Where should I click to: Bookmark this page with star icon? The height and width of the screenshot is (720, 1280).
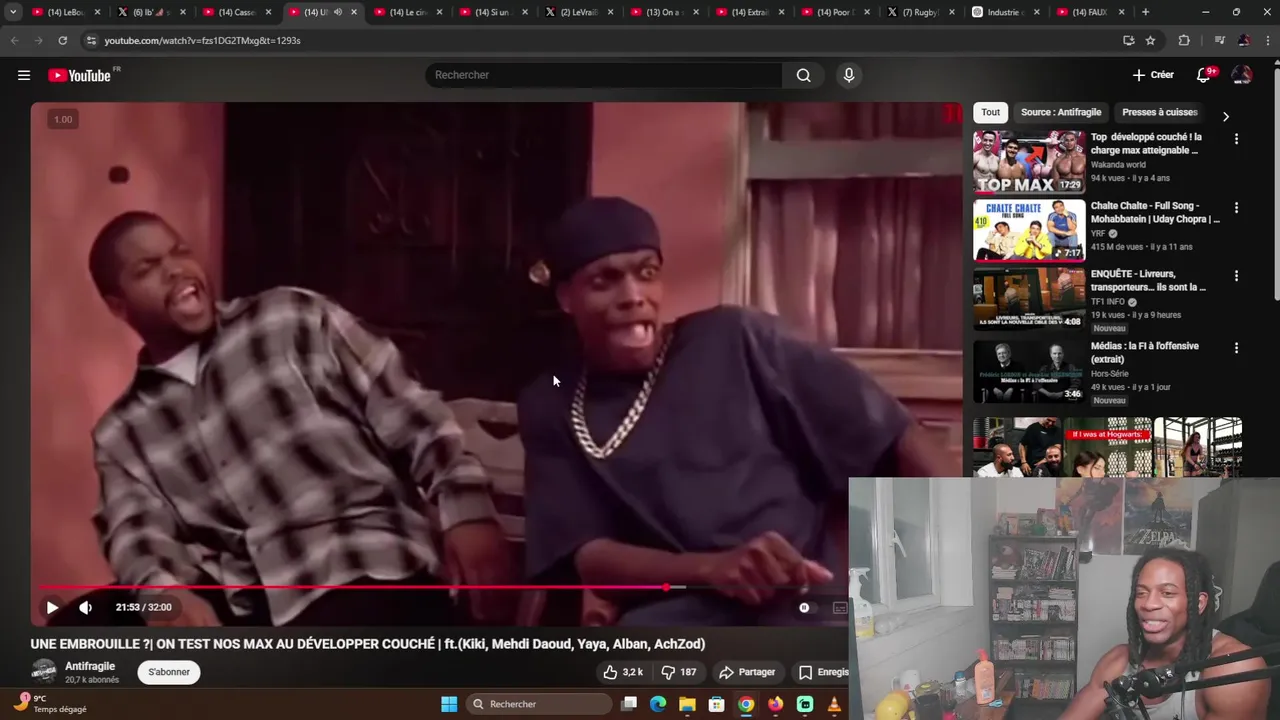[x=1151, y=40]
